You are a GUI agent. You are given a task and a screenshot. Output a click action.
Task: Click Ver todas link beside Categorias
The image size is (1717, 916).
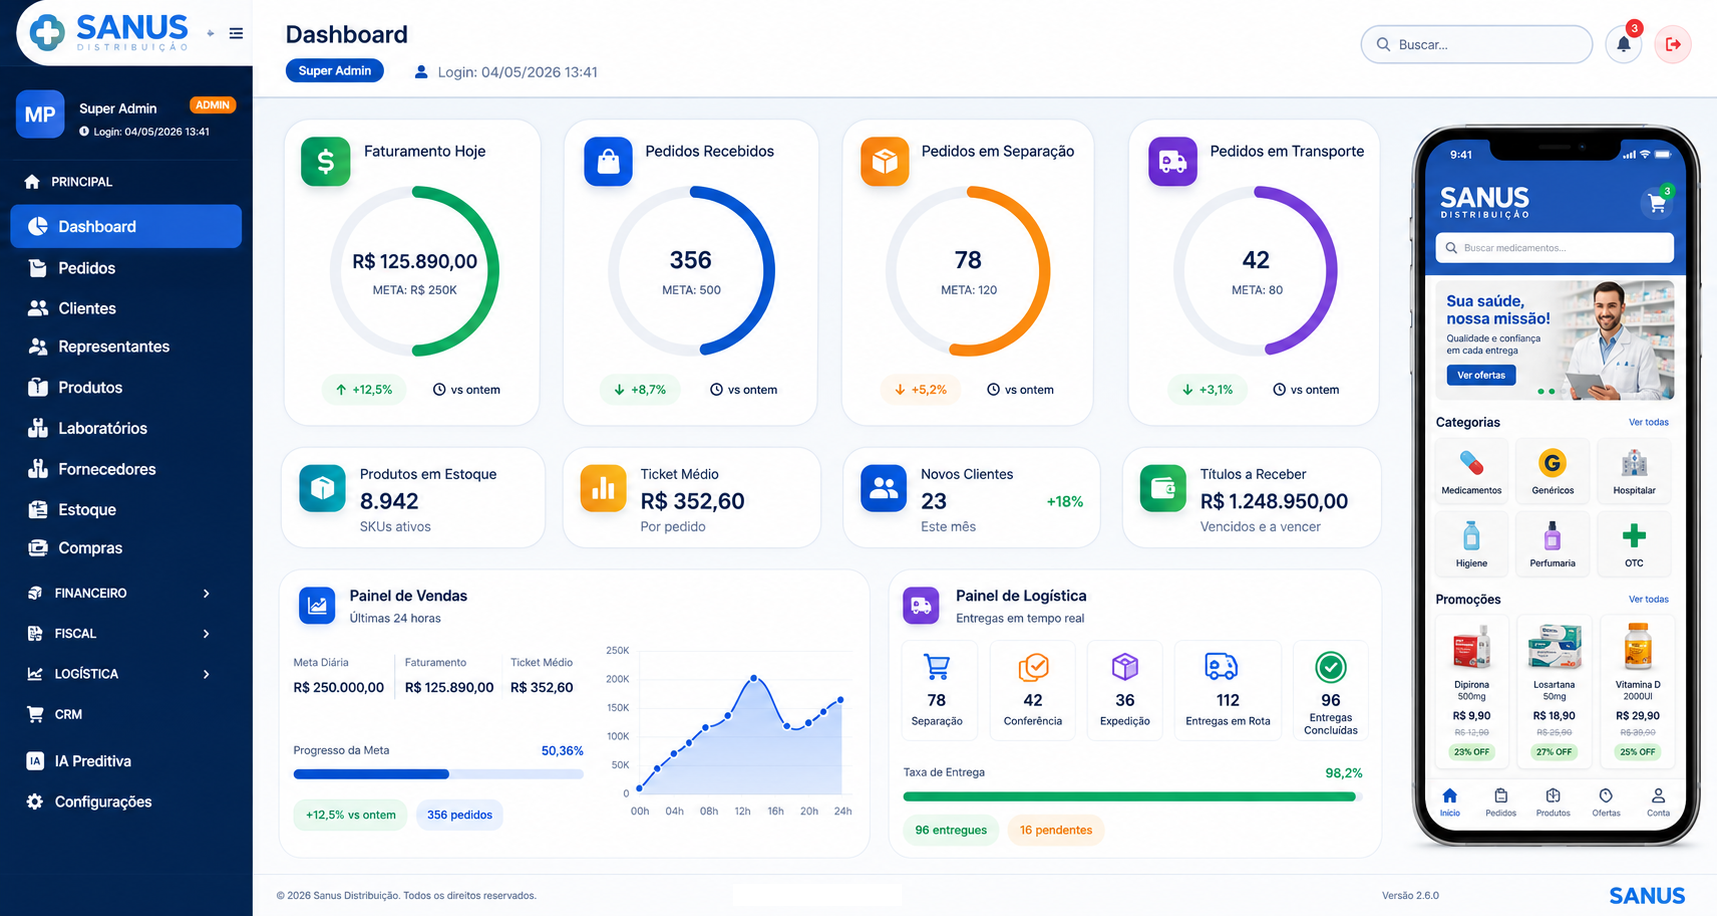pos(1649,422)
